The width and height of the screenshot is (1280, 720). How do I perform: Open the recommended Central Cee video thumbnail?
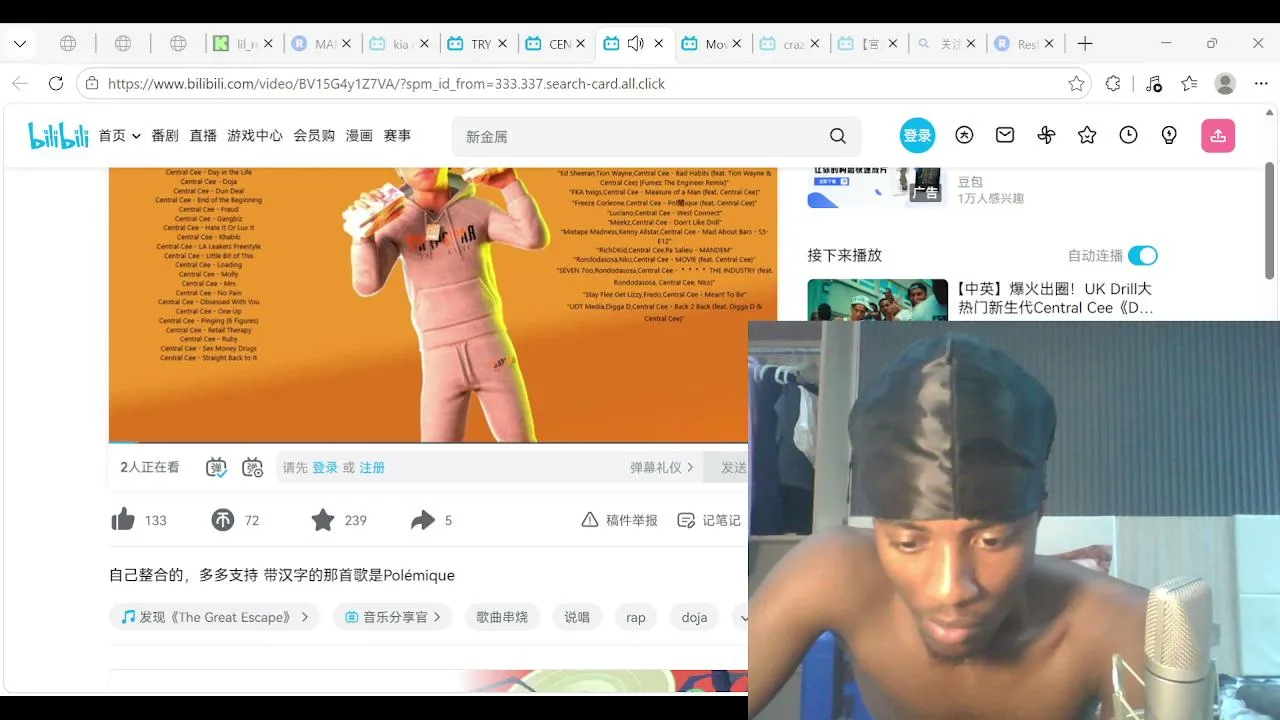coord(877,300)
